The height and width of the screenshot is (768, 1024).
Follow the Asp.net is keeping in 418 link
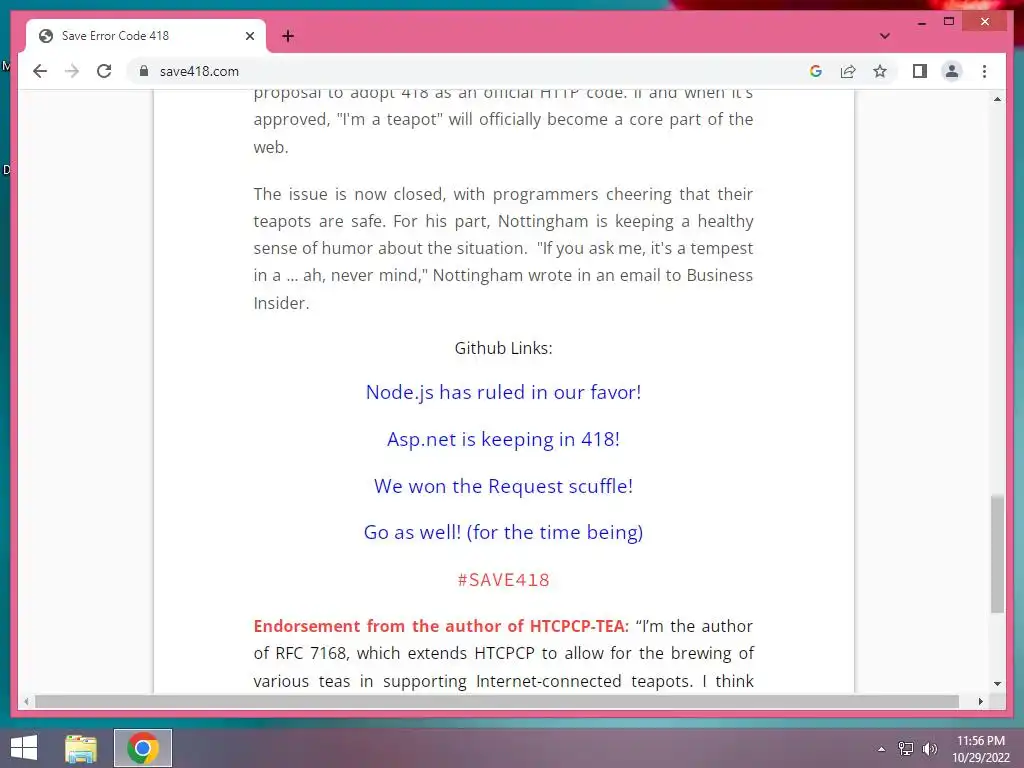coord(503,439)
